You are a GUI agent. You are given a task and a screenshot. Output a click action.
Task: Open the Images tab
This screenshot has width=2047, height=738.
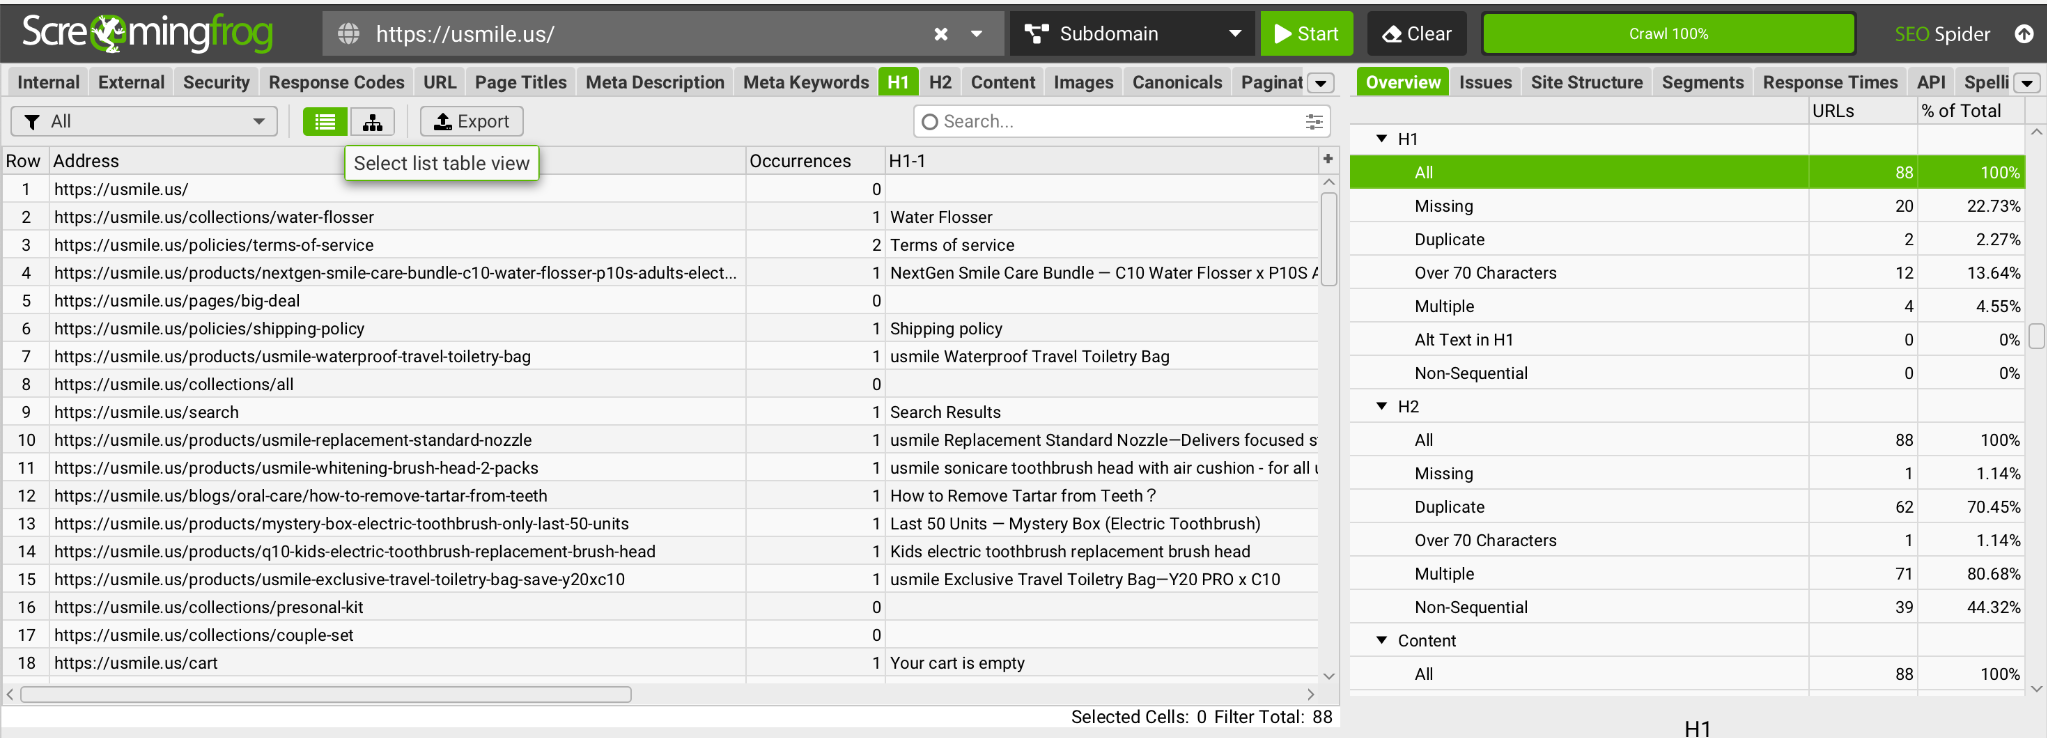pos(1083,82)
